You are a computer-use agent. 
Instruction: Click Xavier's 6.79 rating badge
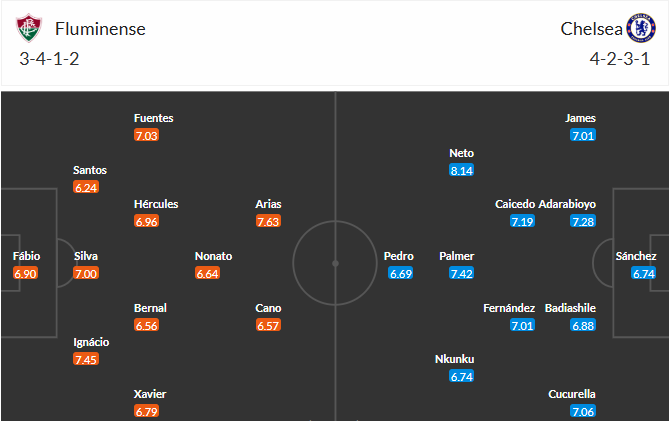click(x=146, y=411)
